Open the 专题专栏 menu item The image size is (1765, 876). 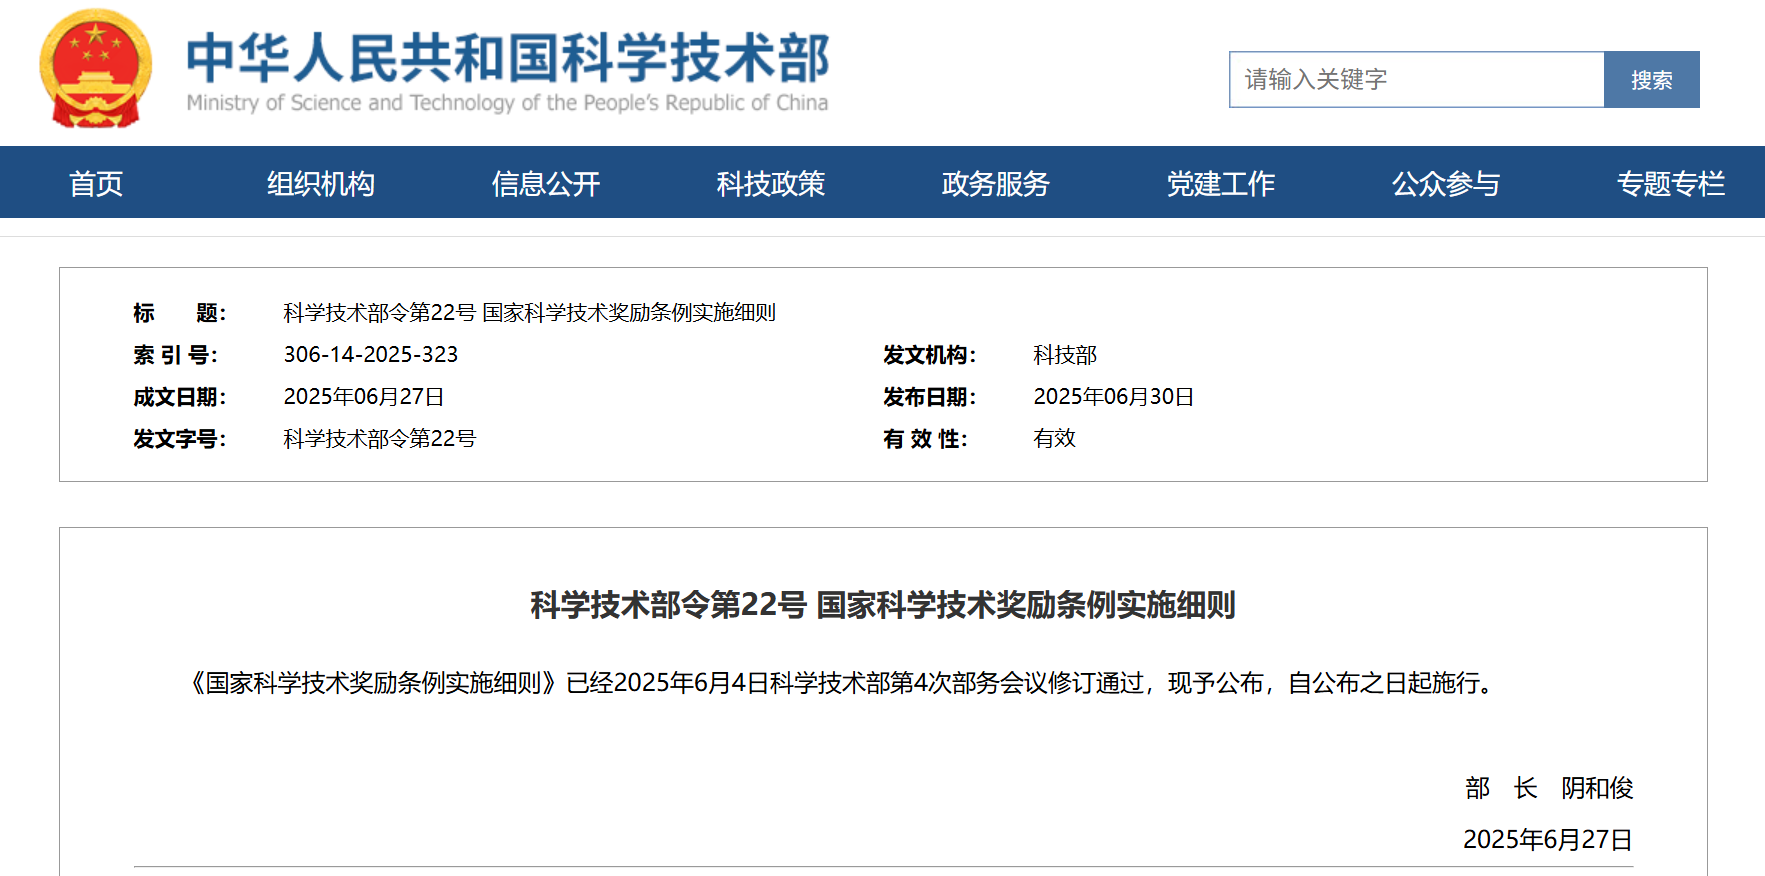coord(1670,184)
